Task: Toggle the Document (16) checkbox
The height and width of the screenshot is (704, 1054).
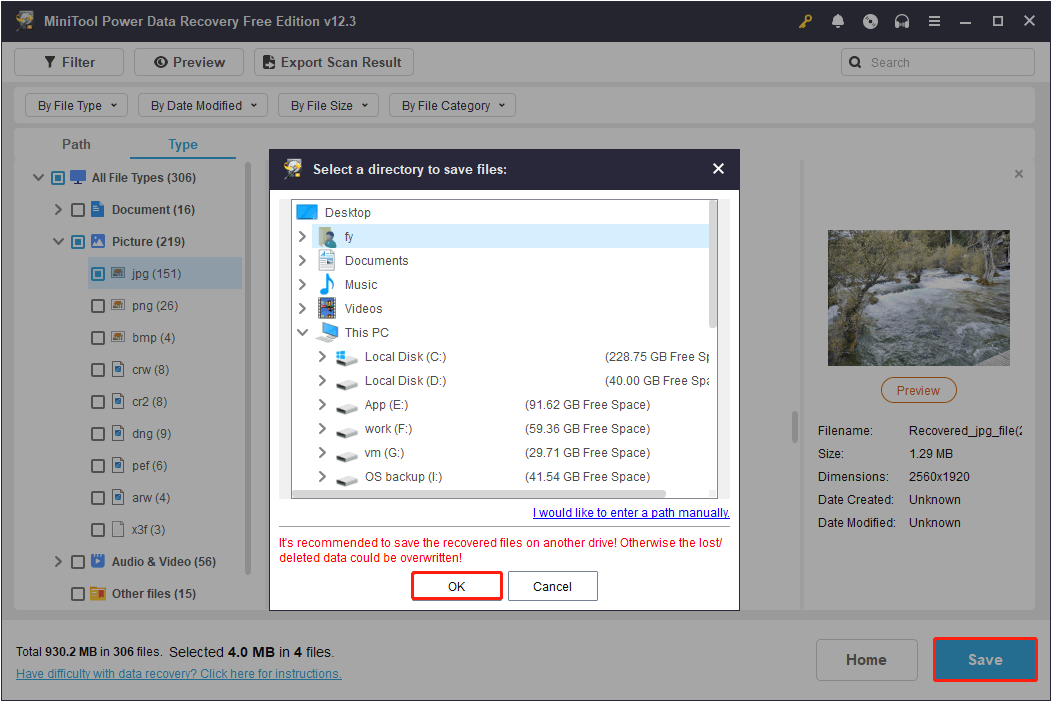Action: (78, 210)
